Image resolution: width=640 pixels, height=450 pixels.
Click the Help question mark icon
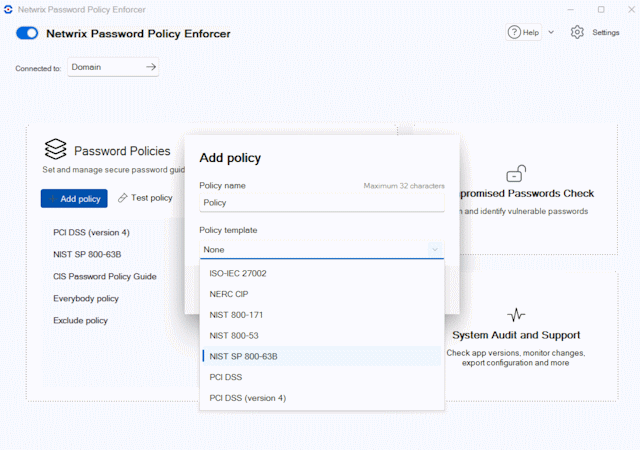tap(514, 32)
